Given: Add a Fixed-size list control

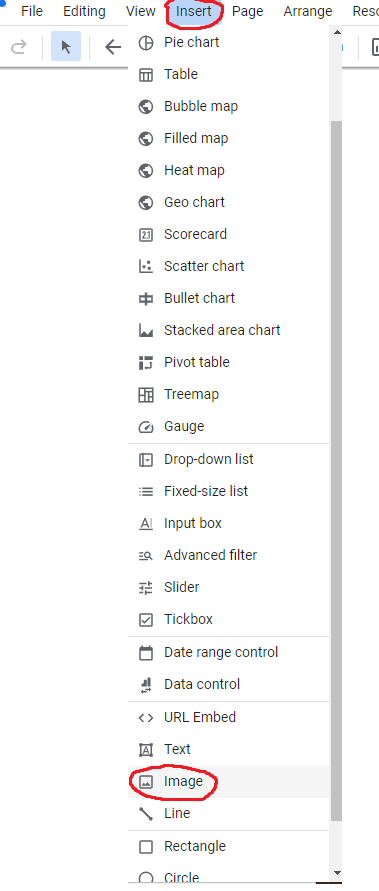Looking at the screenshot, I should [228, 491].
